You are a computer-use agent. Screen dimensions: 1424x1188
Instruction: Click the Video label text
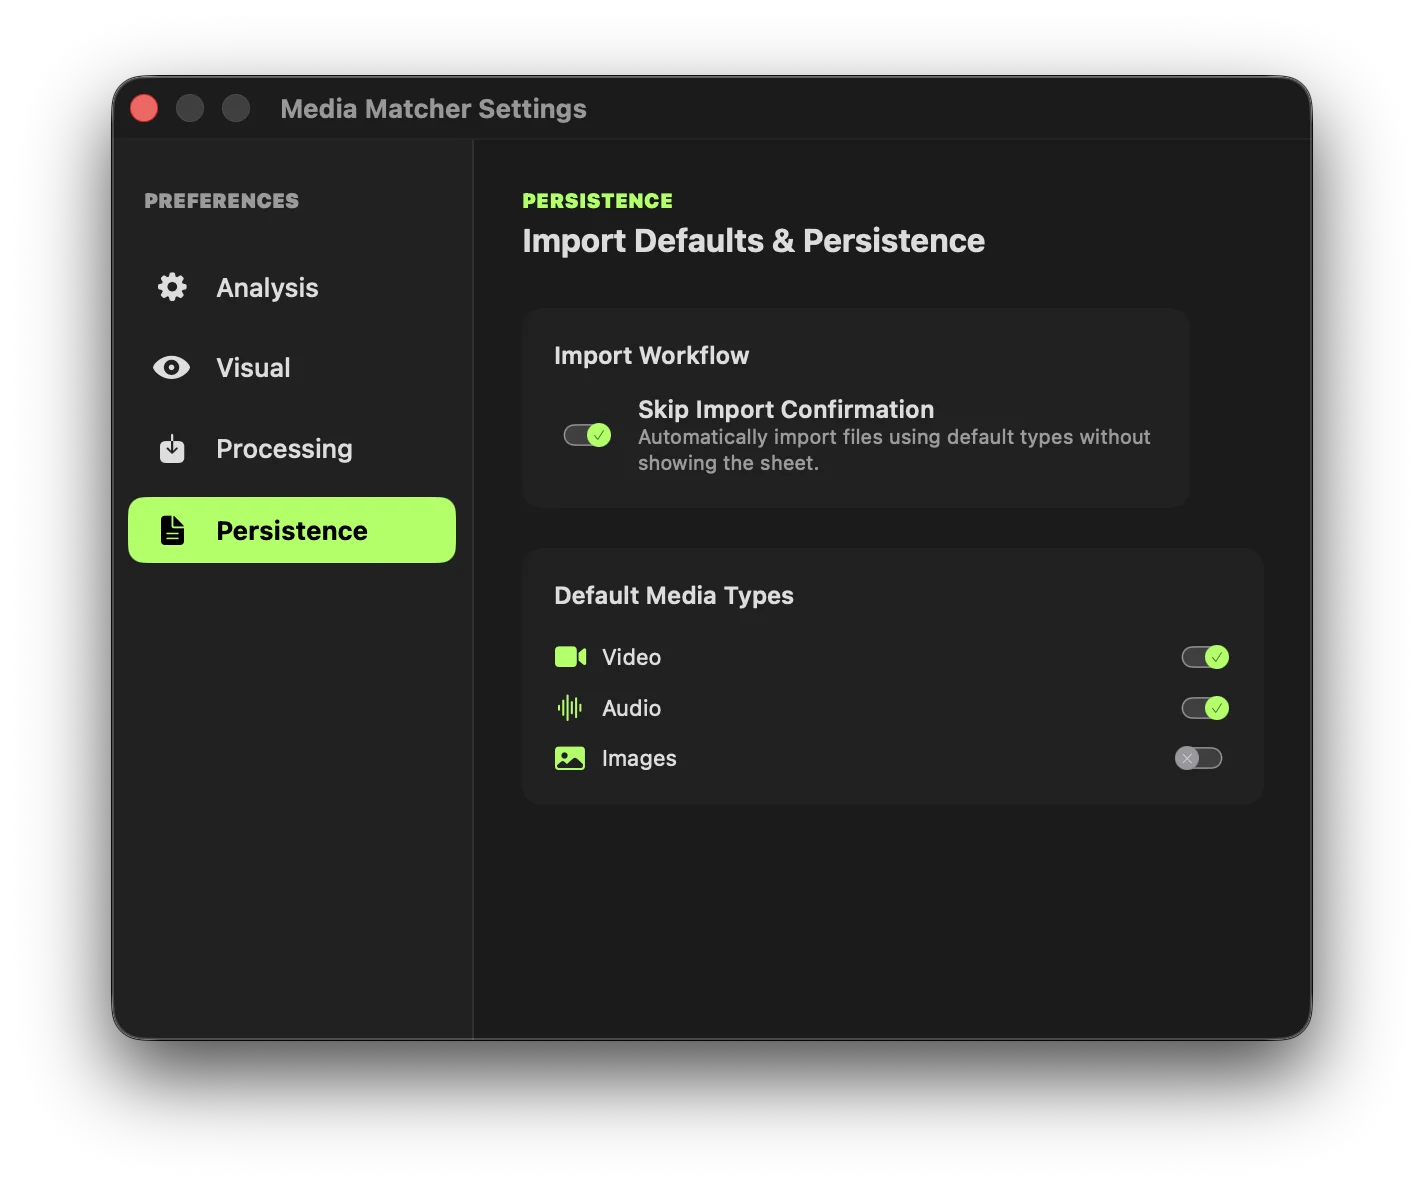[x=631, y=657]
